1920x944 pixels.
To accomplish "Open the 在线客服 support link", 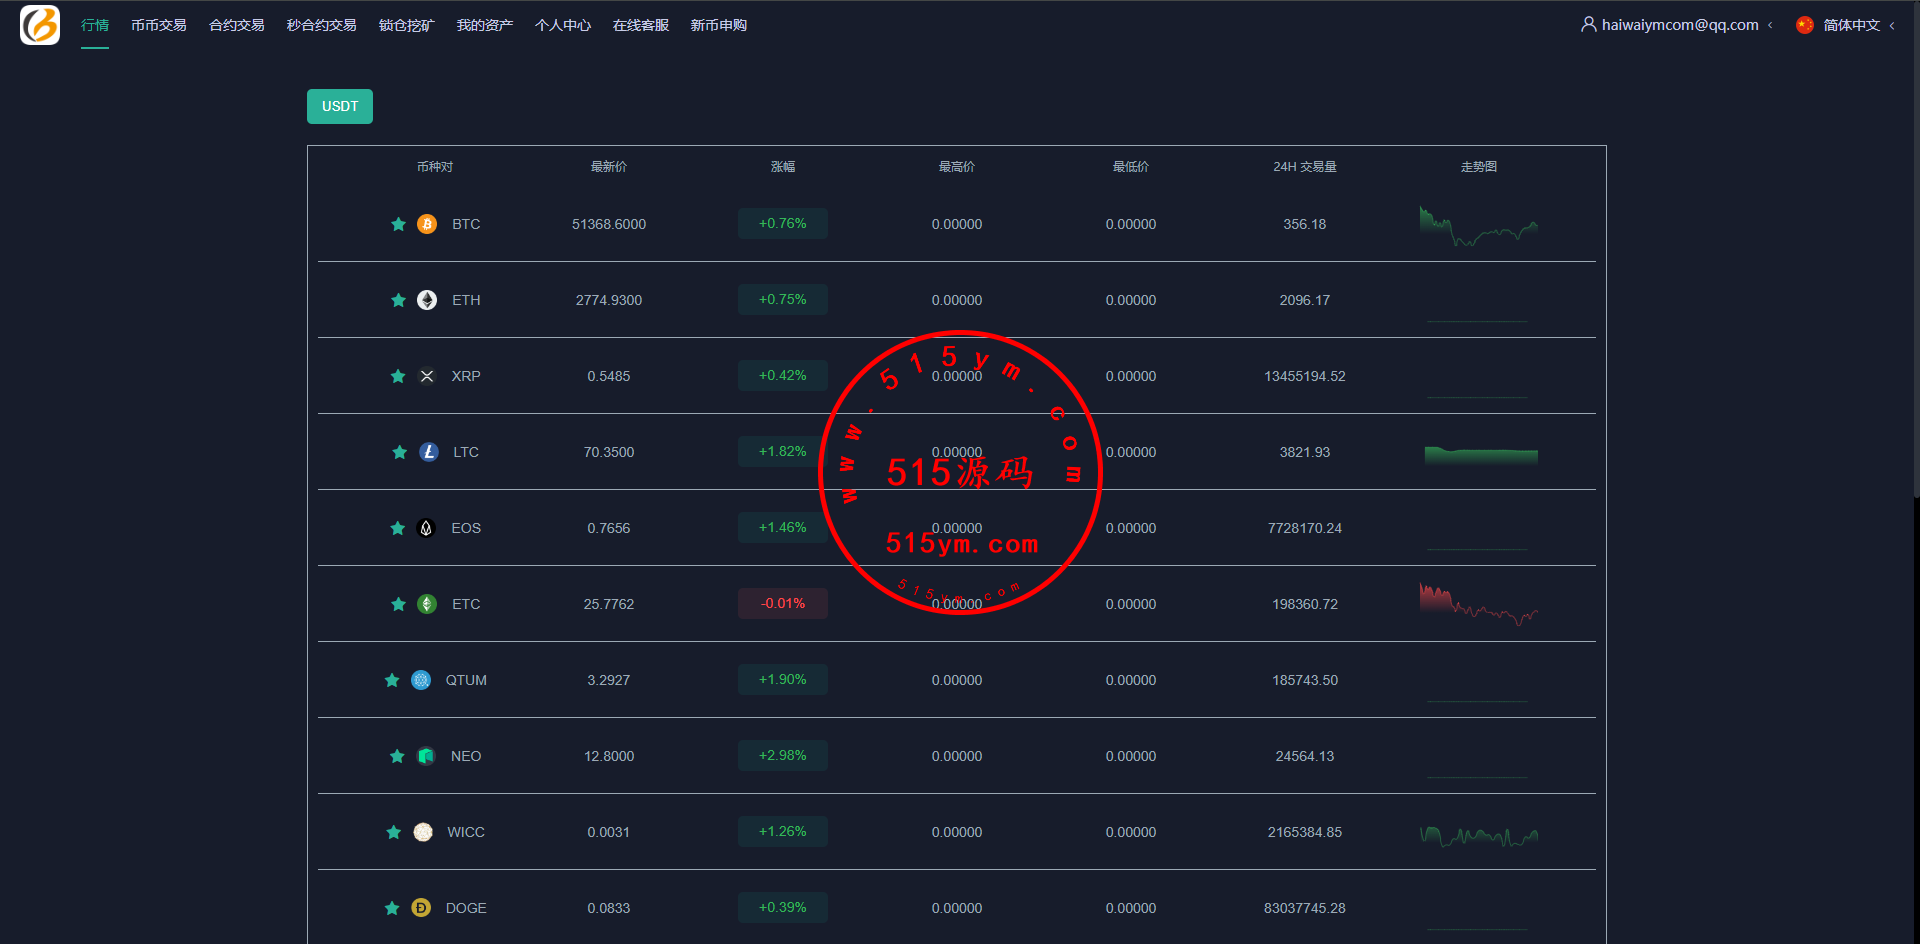I will click(640, 25).
